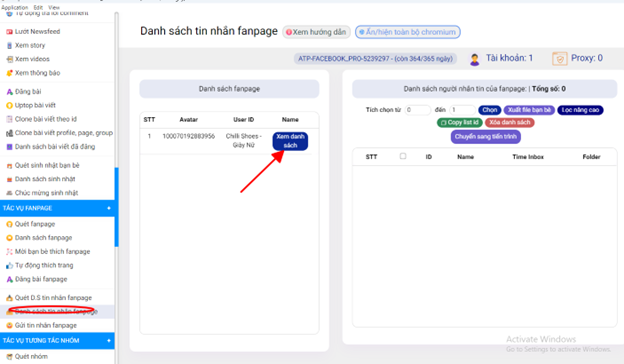Open Xem story from the sidebar icon
This screenshot has width=624, height=364.
(9, 45)
